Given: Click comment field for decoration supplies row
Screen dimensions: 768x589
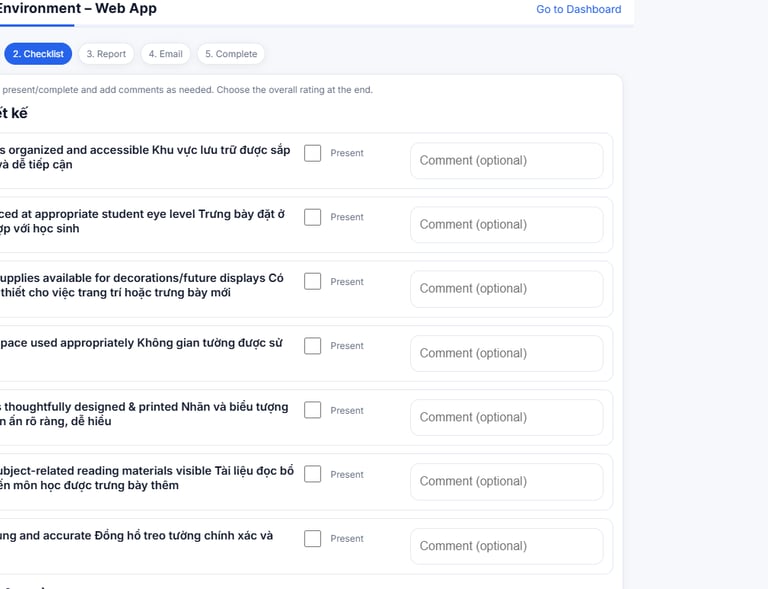Looking at the screenshot, I should (x=506, y=289).
